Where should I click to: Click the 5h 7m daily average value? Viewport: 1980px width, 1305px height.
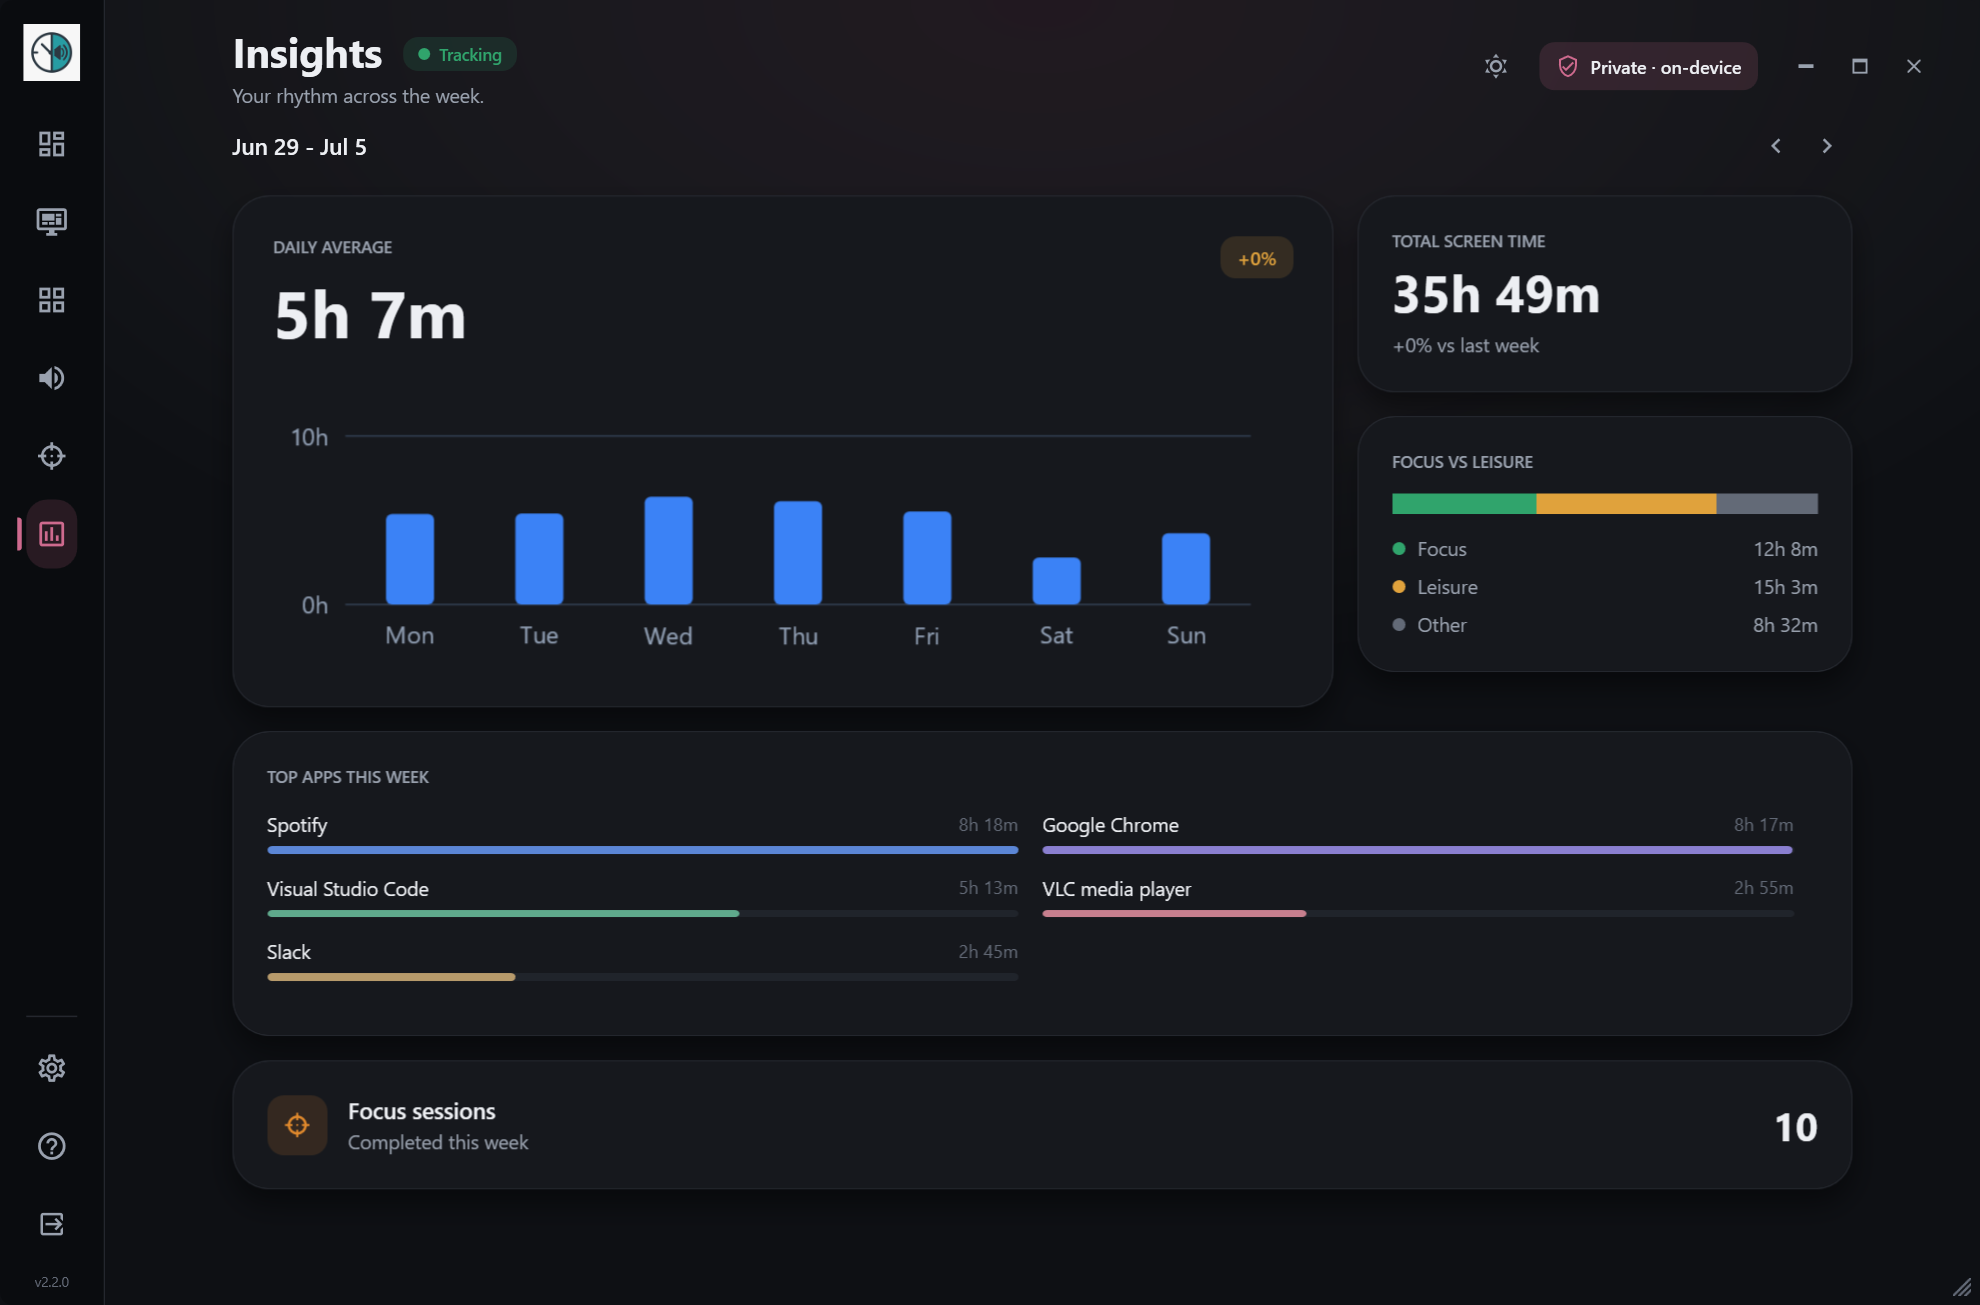[370, 316]
